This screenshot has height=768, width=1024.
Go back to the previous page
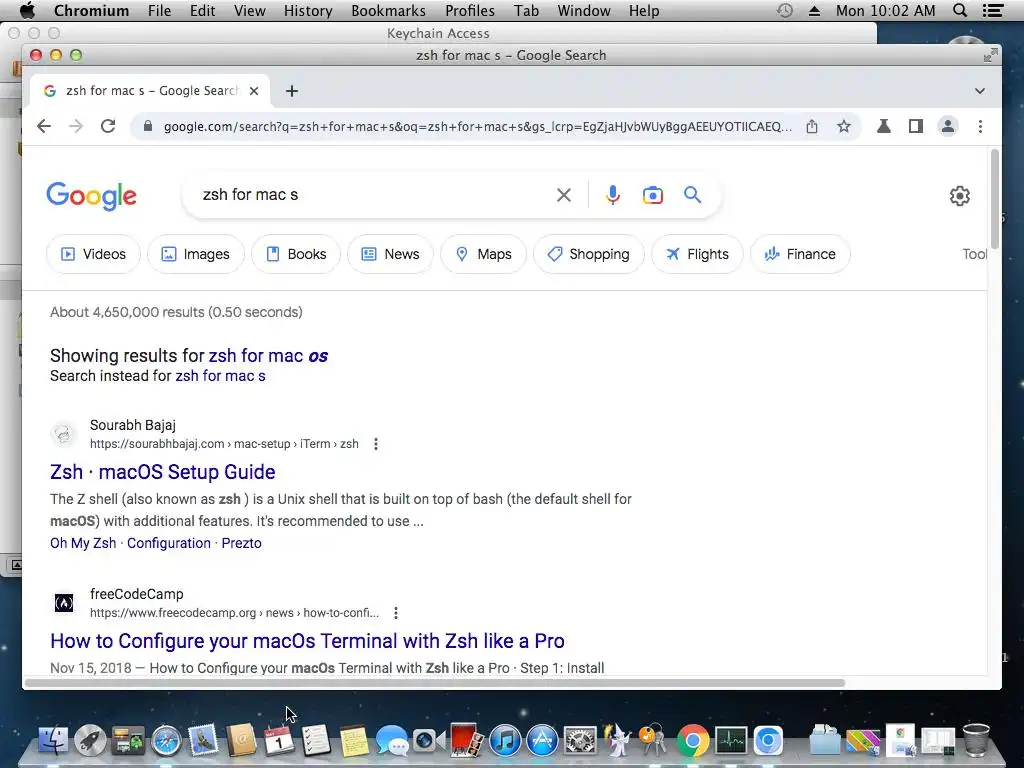coord(44,126)
